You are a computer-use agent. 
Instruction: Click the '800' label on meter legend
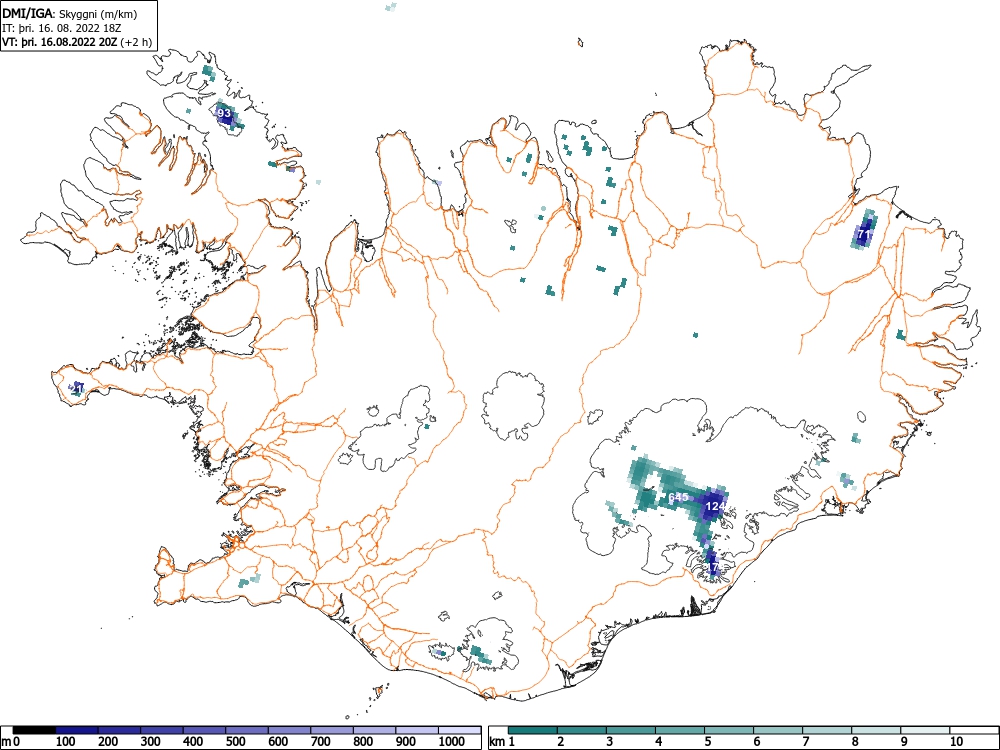click(x=363, y=741)
